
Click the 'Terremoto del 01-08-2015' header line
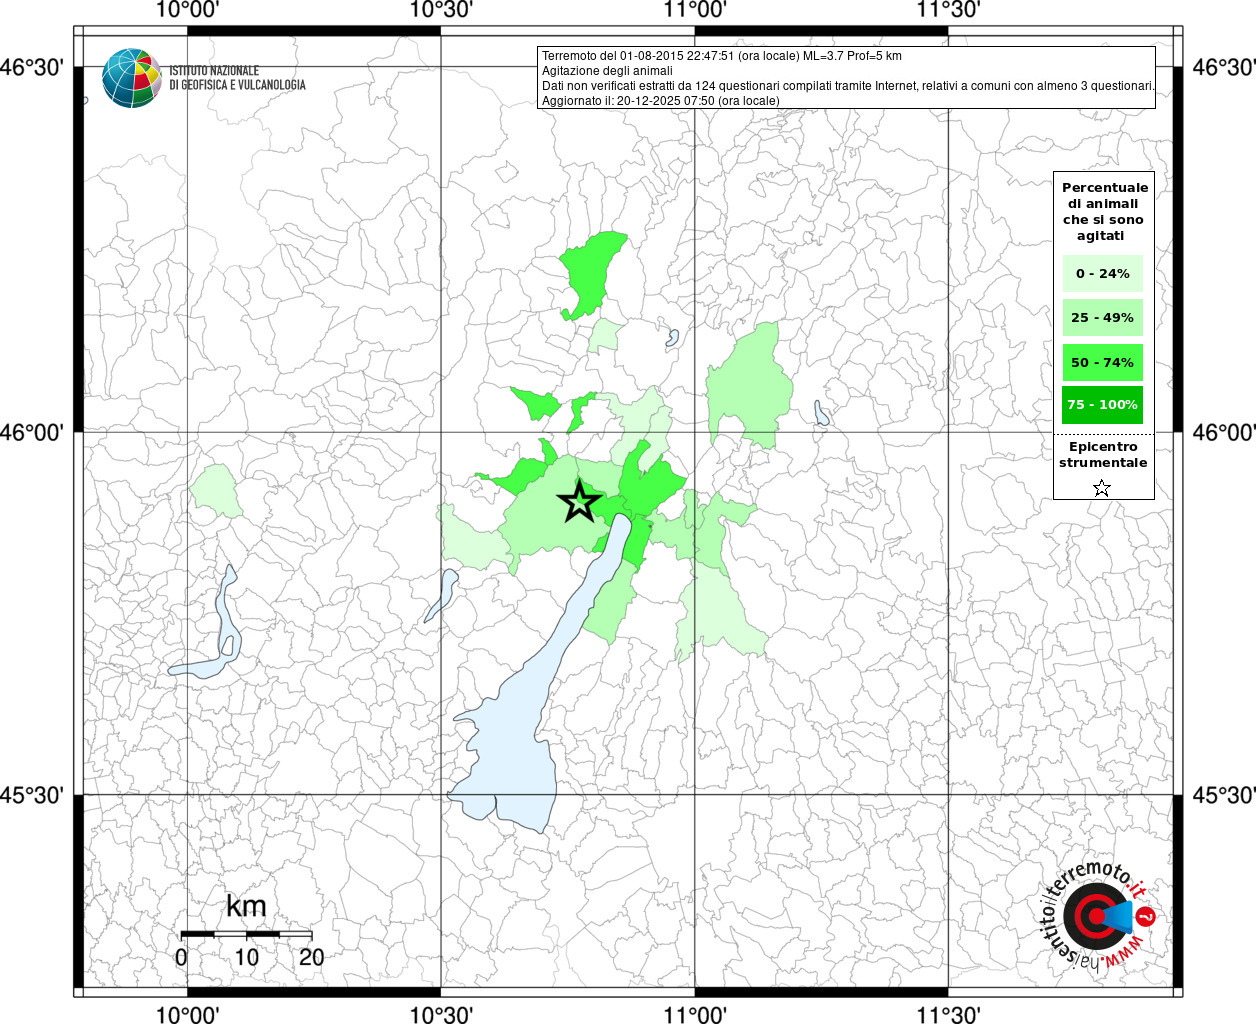721,56
